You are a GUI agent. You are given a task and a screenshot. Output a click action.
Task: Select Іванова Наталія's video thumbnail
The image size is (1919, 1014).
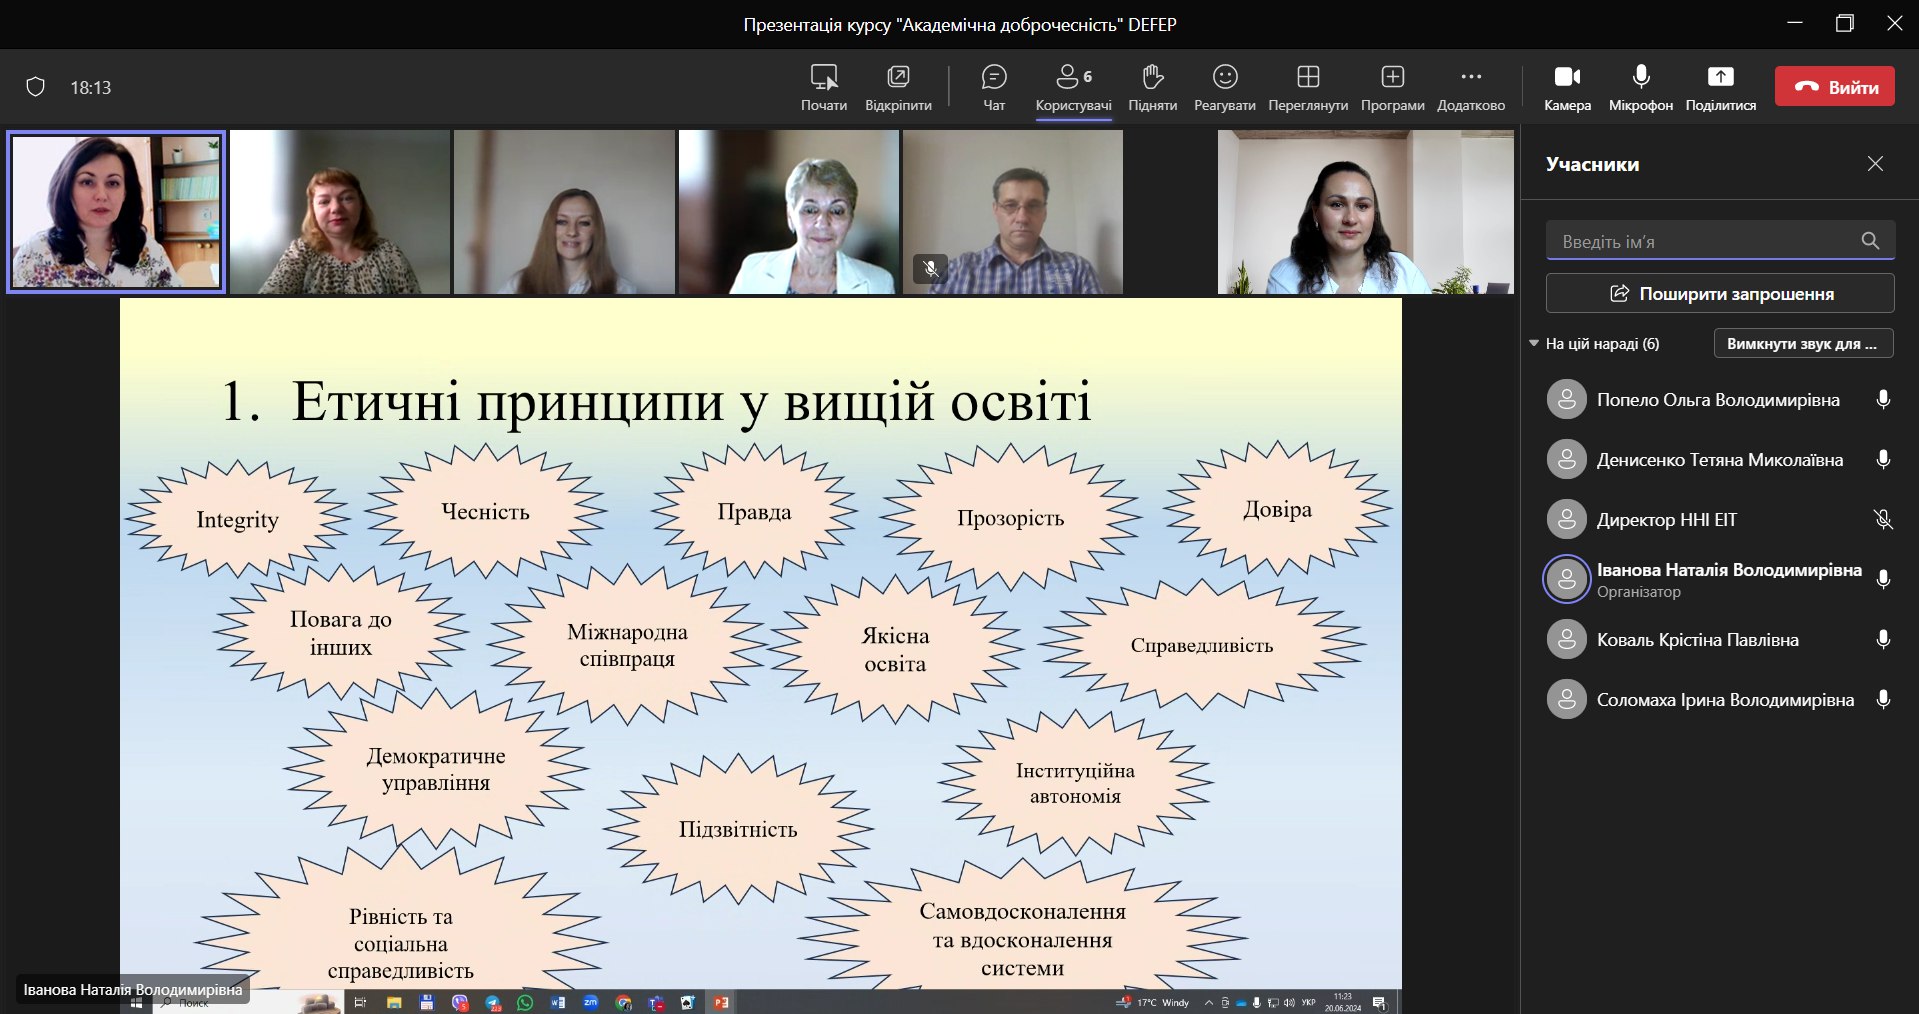[x=116, y=212]
